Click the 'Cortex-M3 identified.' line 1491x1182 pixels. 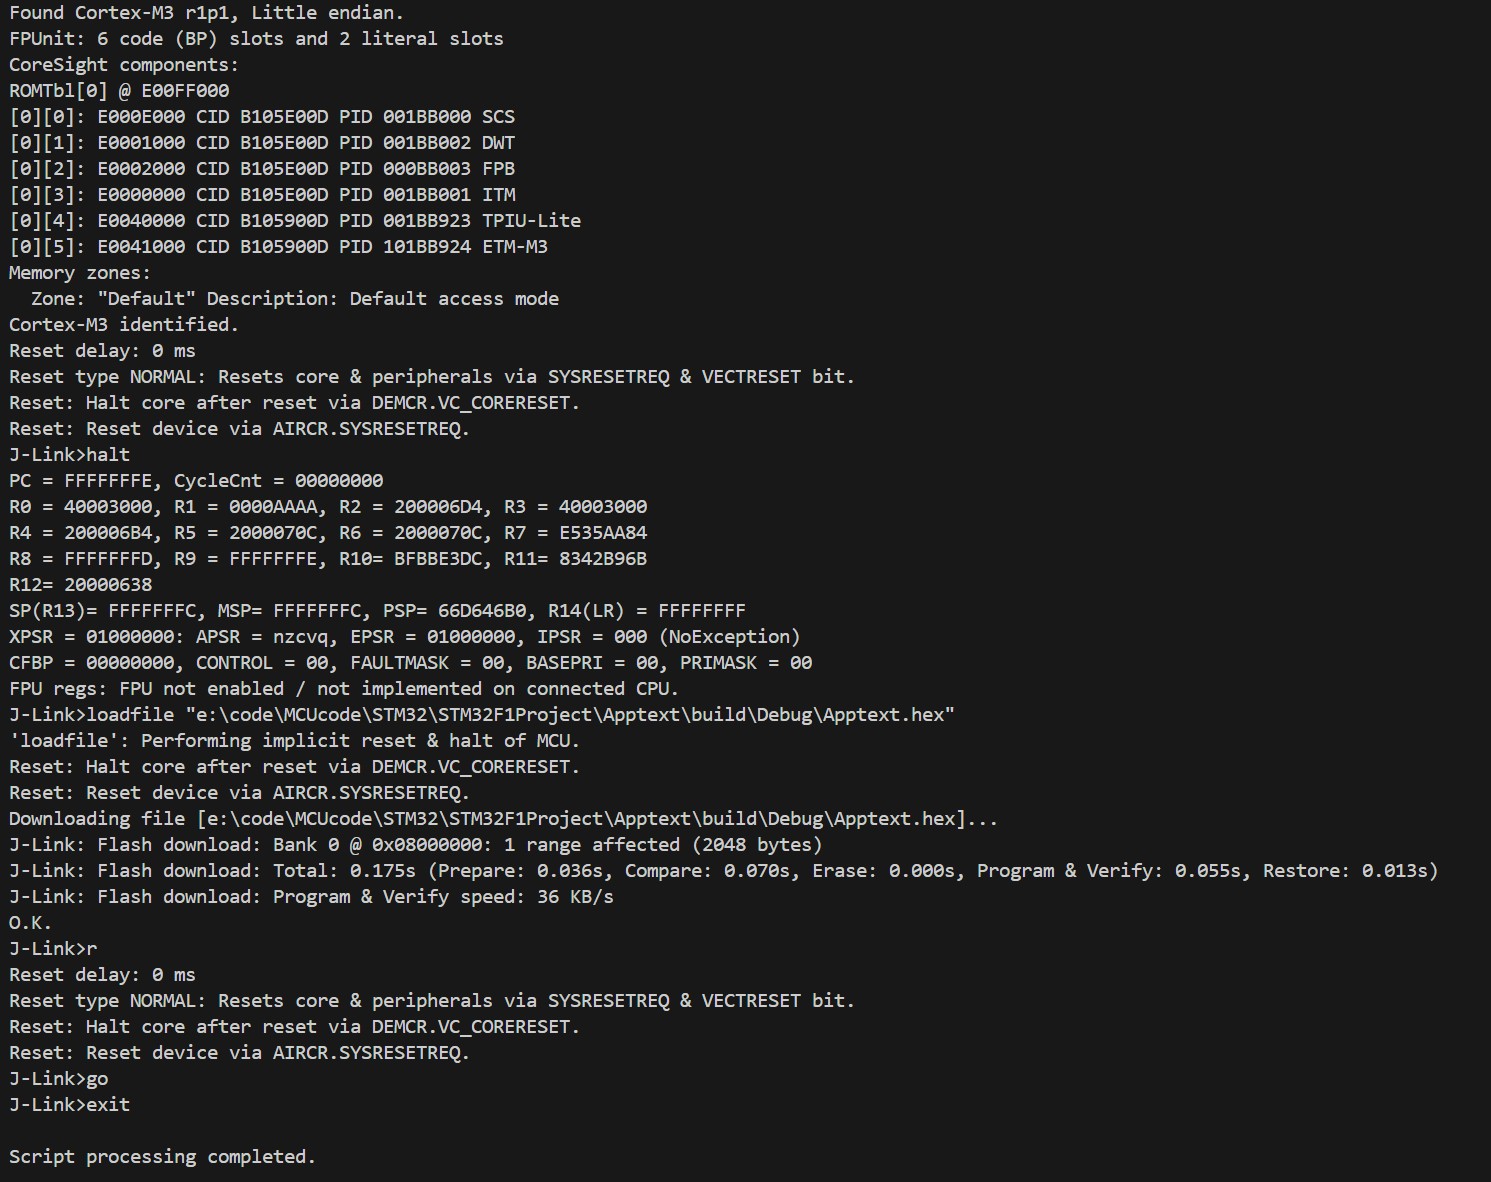pyautogui.click(x=124, y=325)
